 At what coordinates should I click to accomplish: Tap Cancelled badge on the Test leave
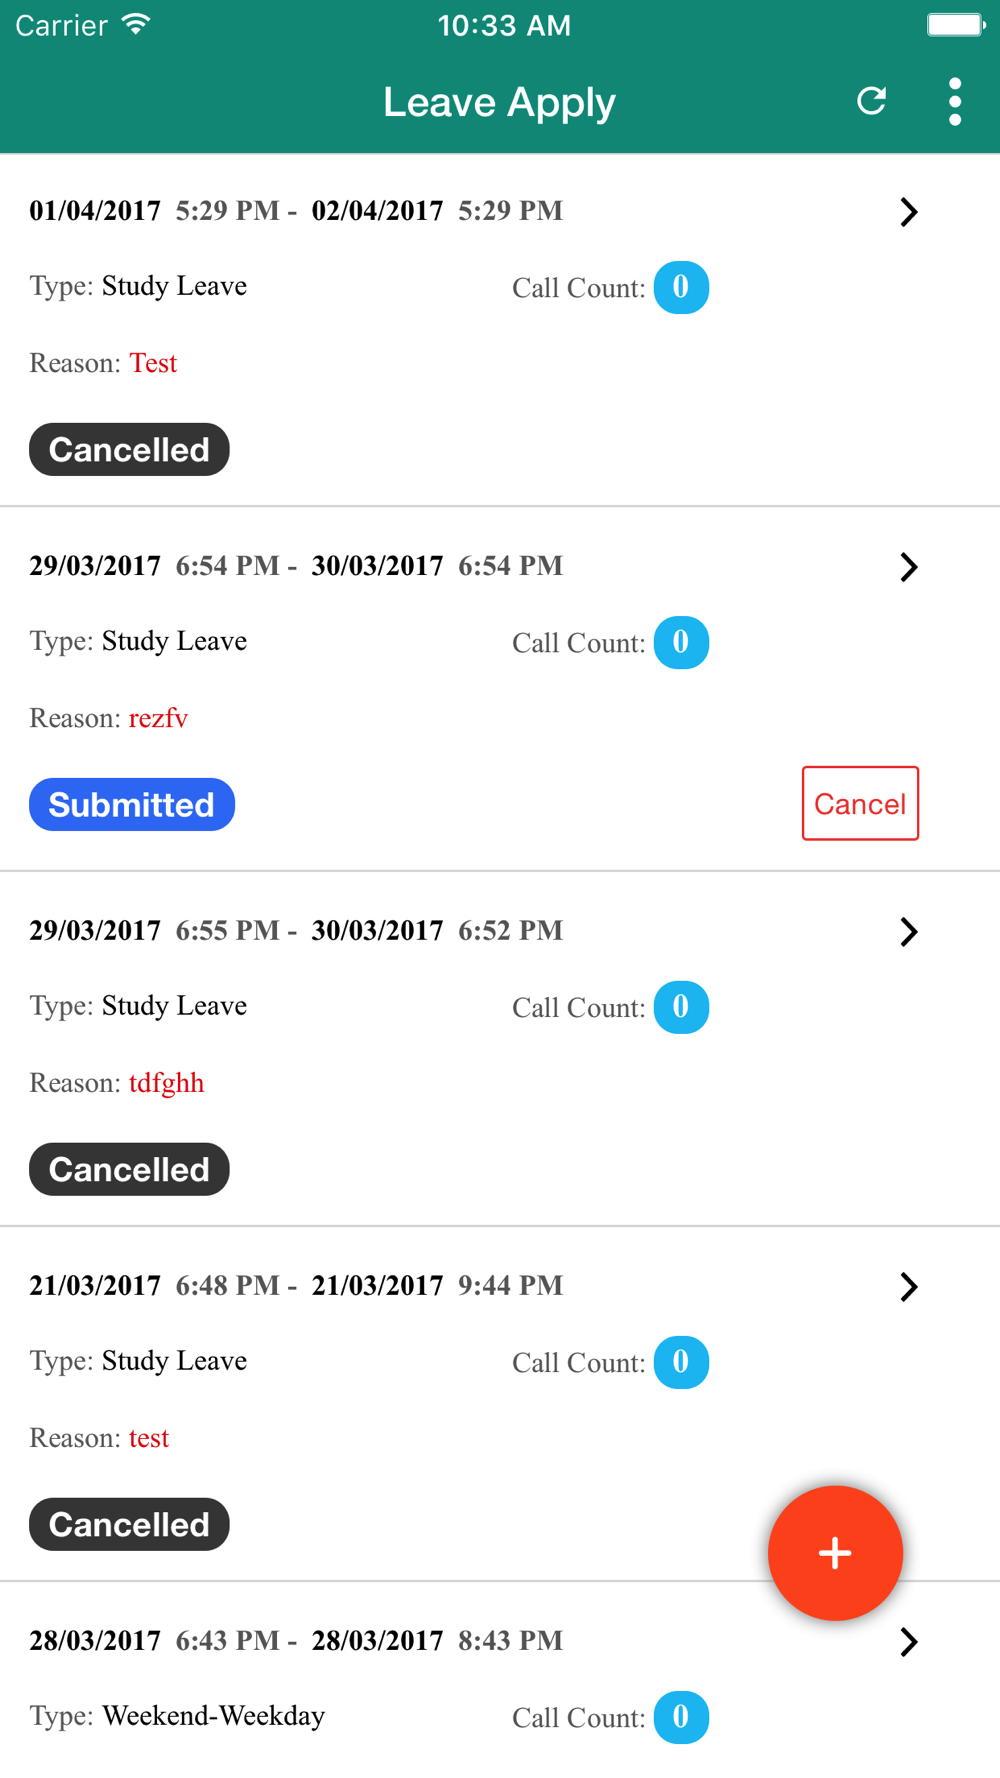pos(129,450)
